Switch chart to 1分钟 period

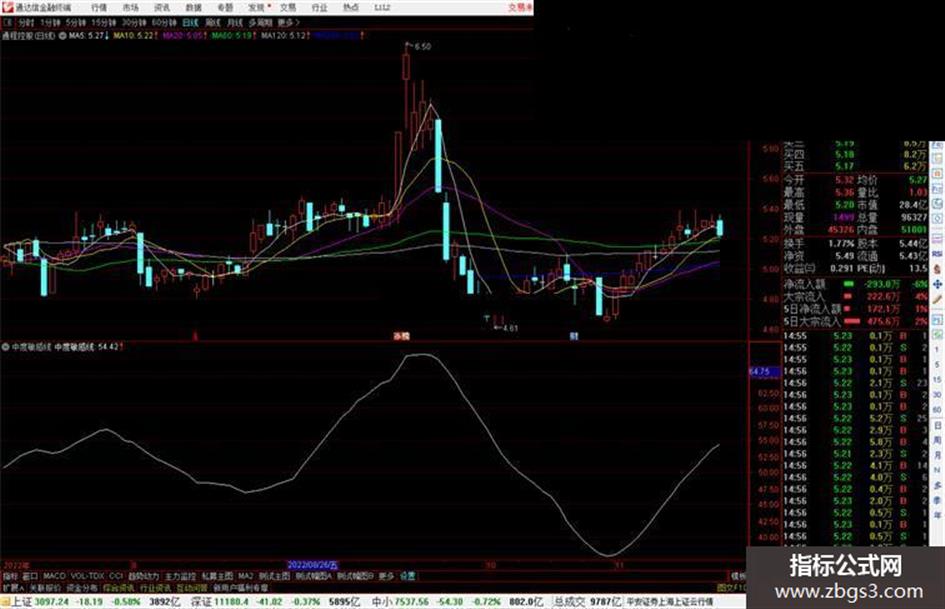(x=51, y=23)
